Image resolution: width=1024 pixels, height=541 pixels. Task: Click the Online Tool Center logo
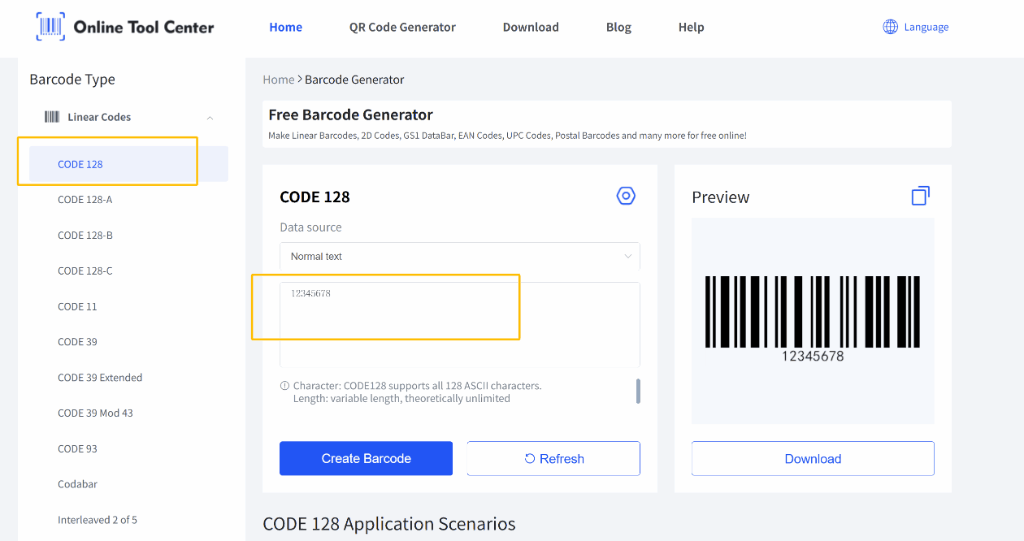pos(125,27)
